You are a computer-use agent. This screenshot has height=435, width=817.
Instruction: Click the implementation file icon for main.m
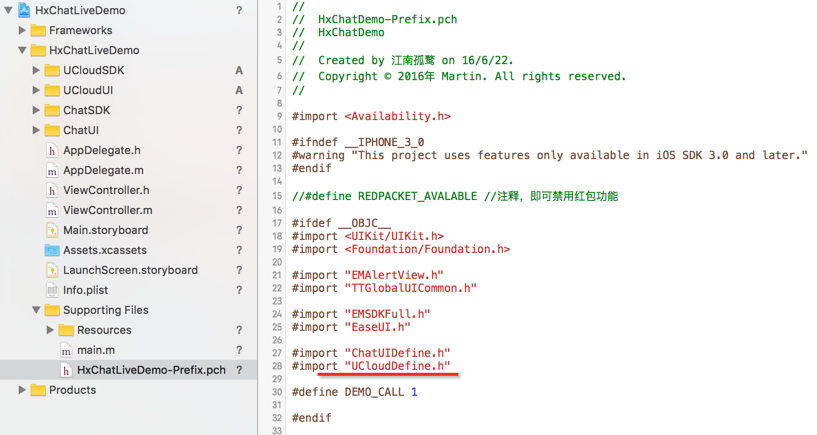tap(66, 351)
